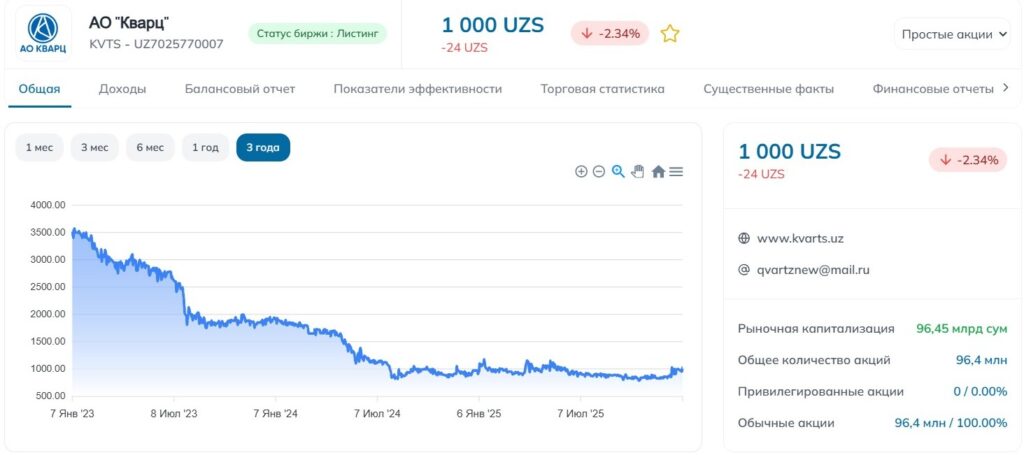The height and width of the screenshot is (455, 1024).
Task: Open the Доходы tab
Action: [122, 89]
